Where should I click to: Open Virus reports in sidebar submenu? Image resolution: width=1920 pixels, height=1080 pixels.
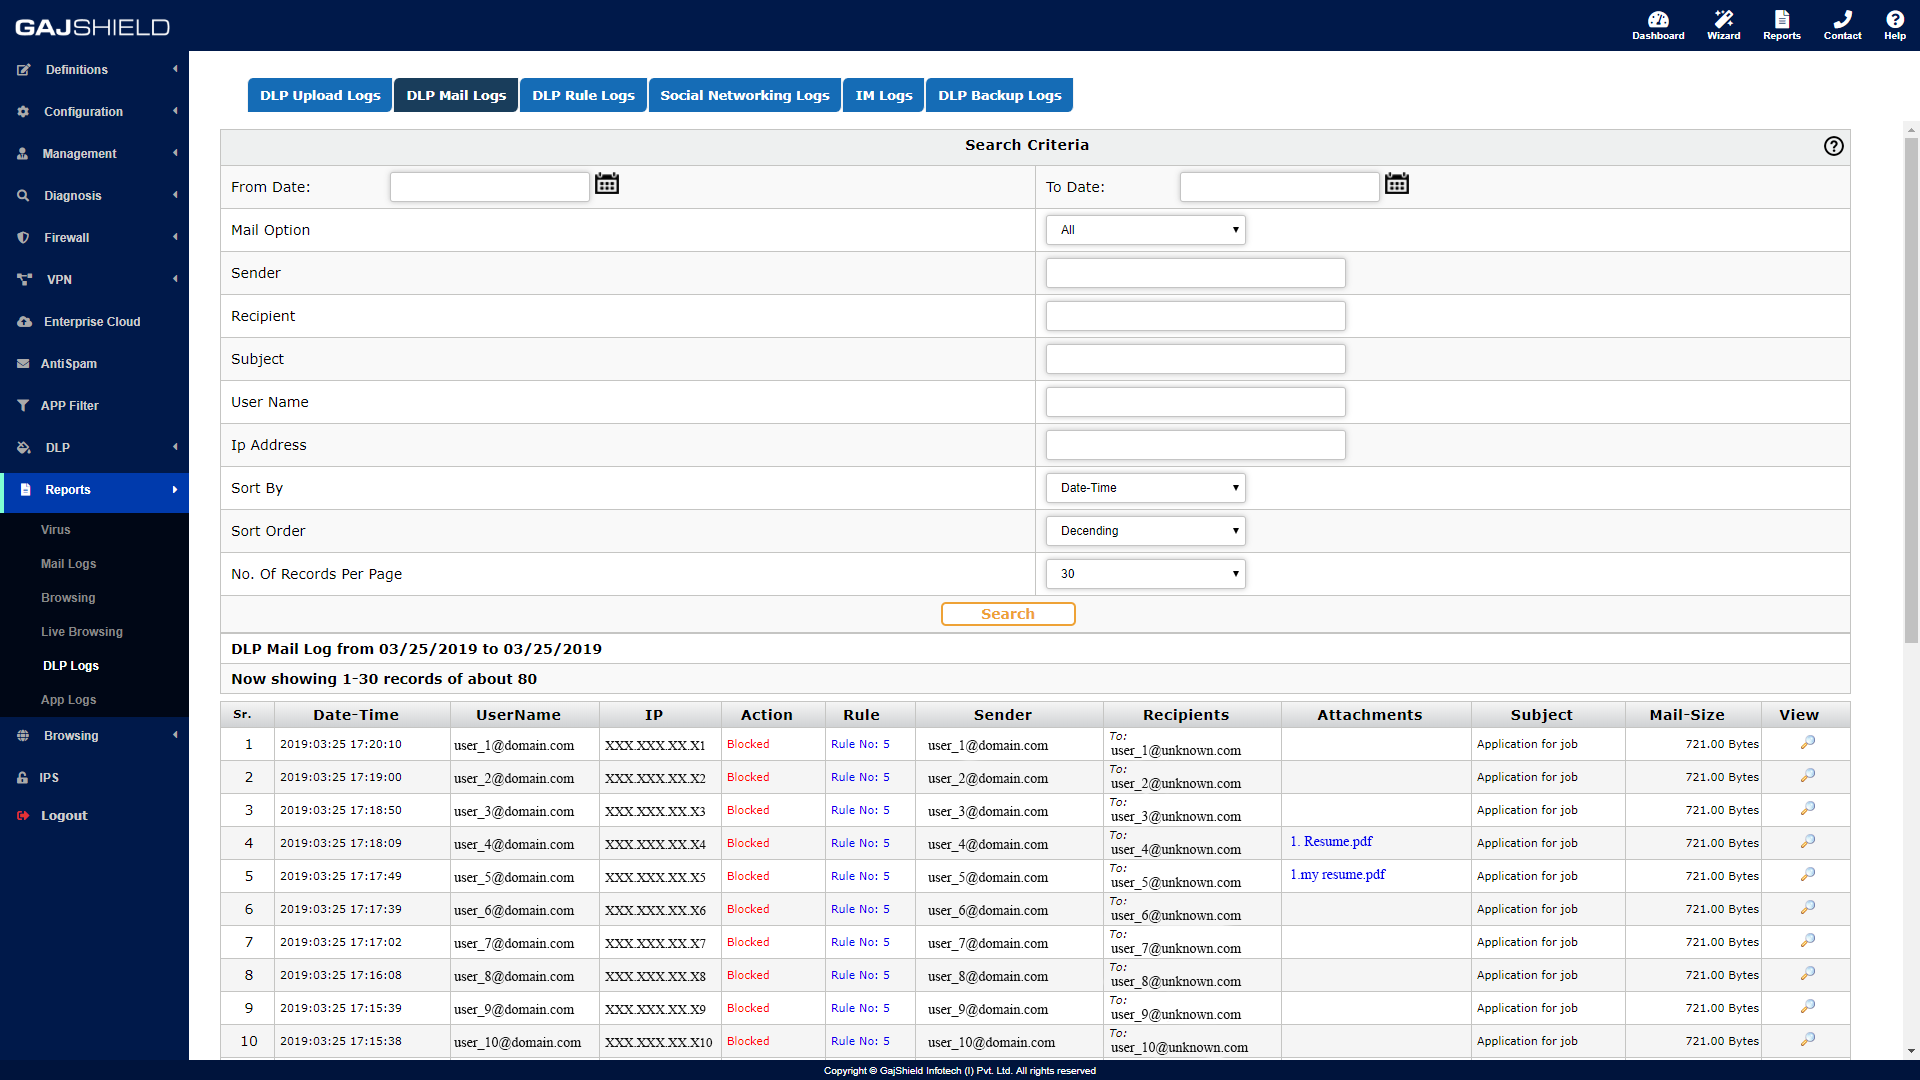56,530
